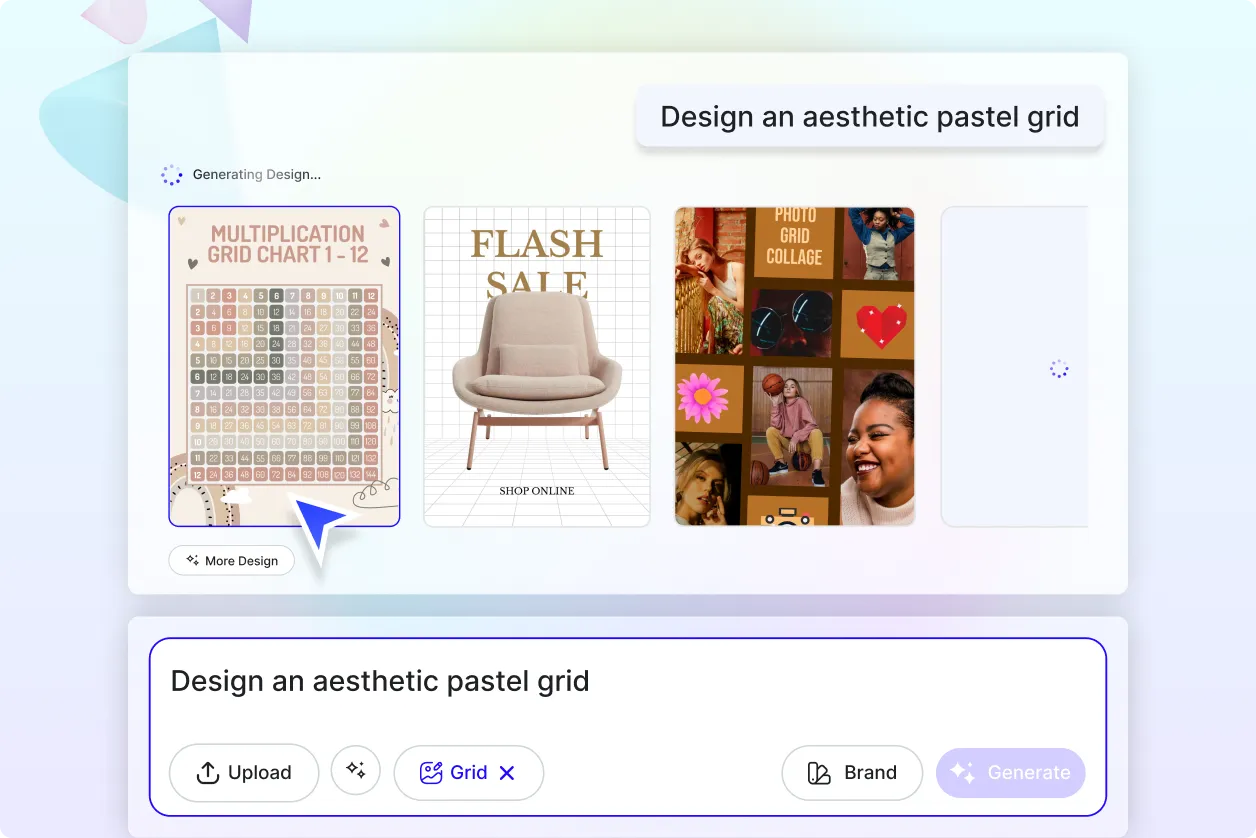Select the Multiplication Grid Chart design thumbnail
The height and width of the screenshot is (838, 1256).
click(x=284, y=366)
